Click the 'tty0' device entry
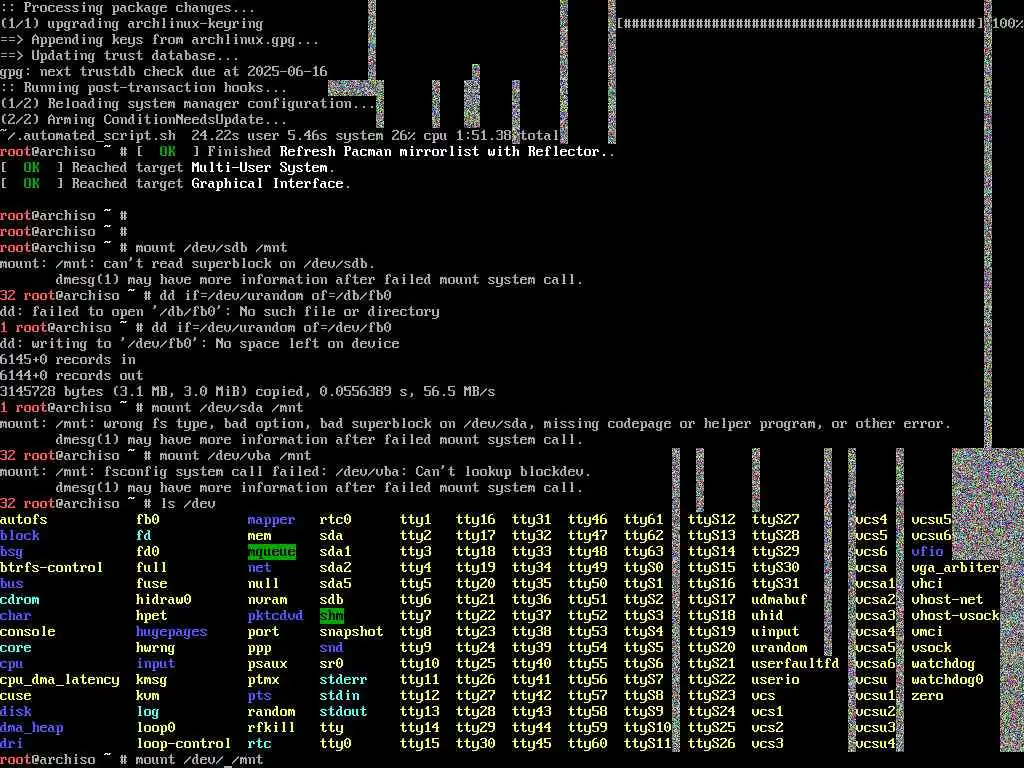This screenshot has height=768, width=1024. click(x=335, y=744)
